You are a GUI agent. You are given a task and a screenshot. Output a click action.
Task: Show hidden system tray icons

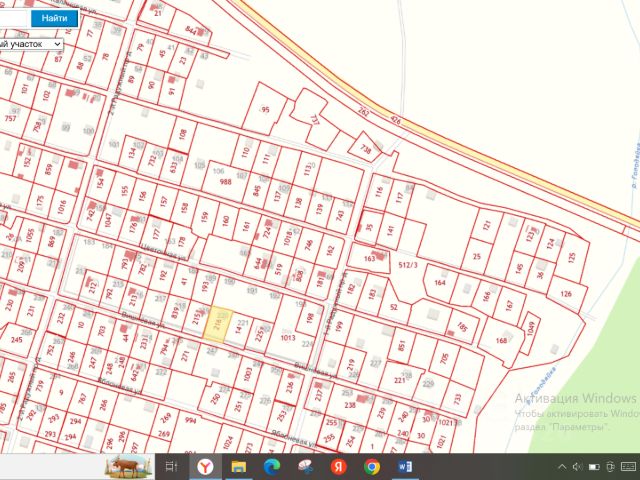click(x=562, y=467)
